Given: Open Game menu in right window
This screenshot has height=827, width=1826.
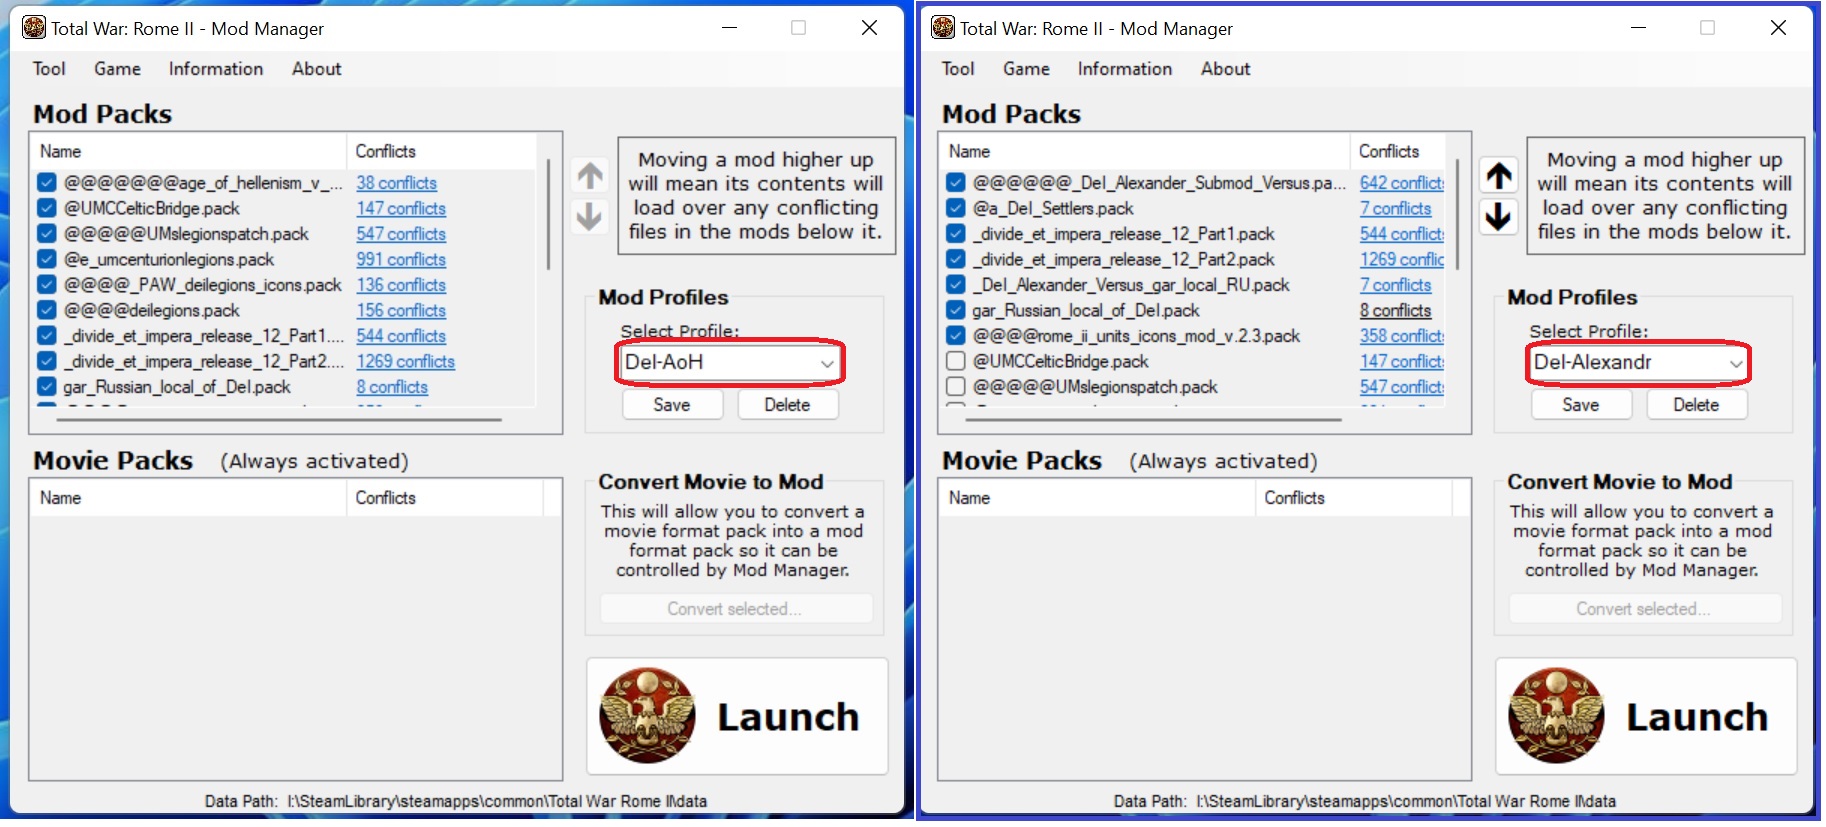Looking at the screenshot, I should tap(1026, 69).
